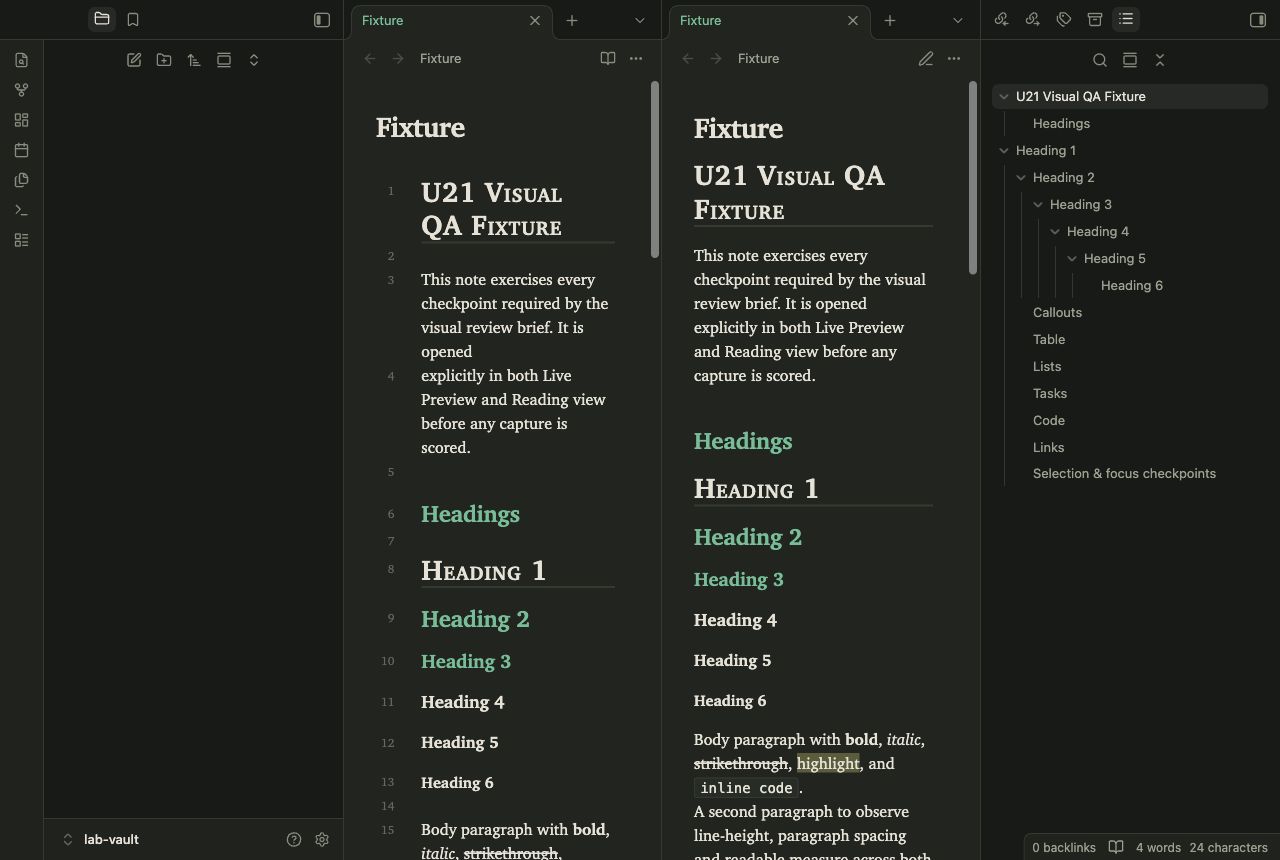Collapse the Heading 1 outline node

point(1004,151)
